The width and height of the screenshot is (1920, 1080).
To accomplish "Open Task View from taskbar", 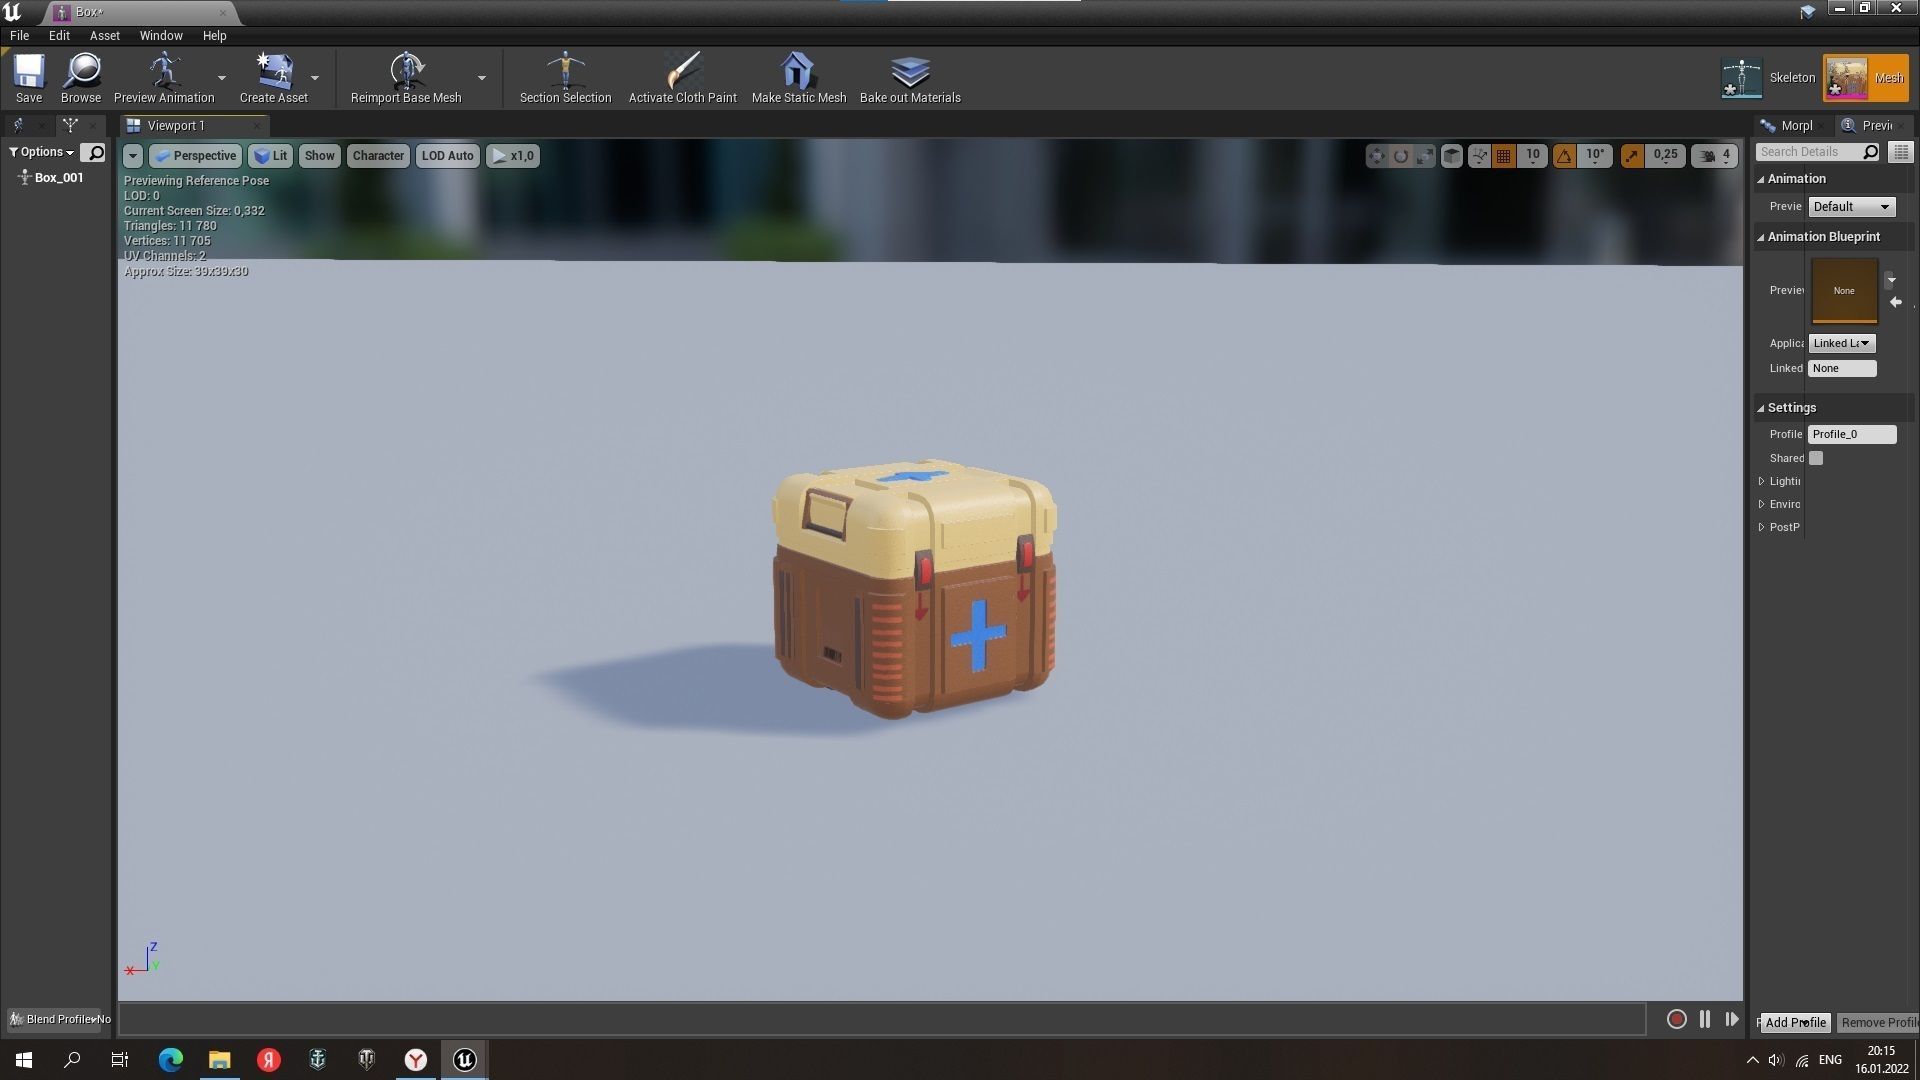I will (x=120, y=1060).
